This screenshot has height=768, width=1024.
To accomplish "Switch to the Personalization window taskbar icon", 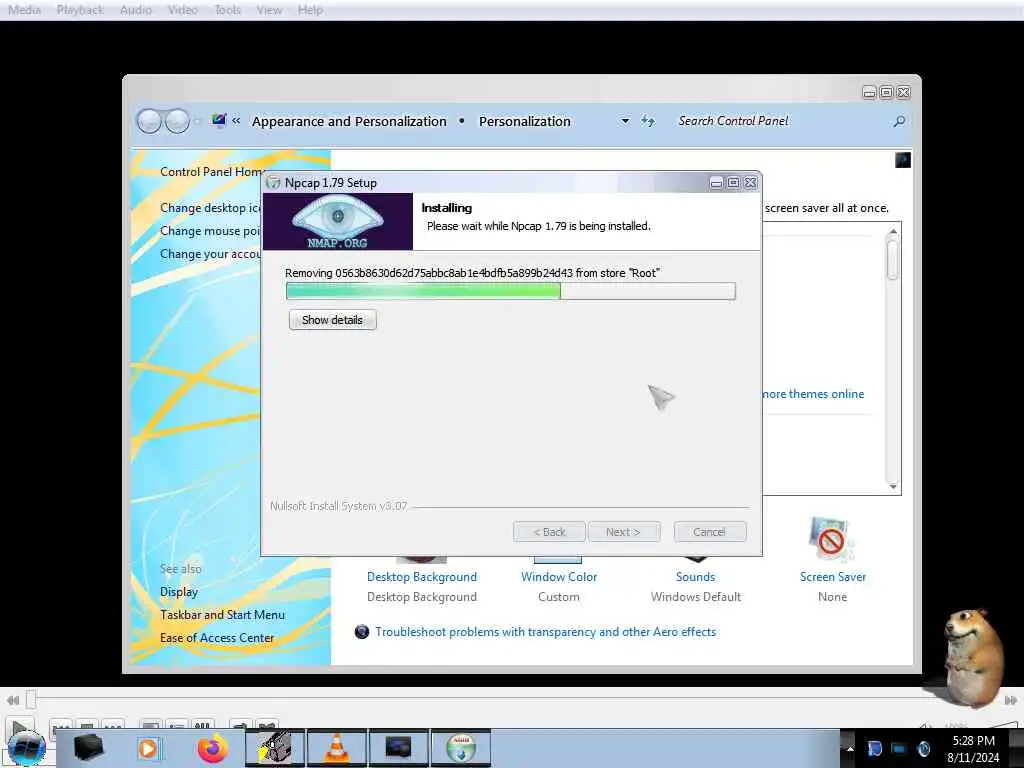I will tap(398, 748).
